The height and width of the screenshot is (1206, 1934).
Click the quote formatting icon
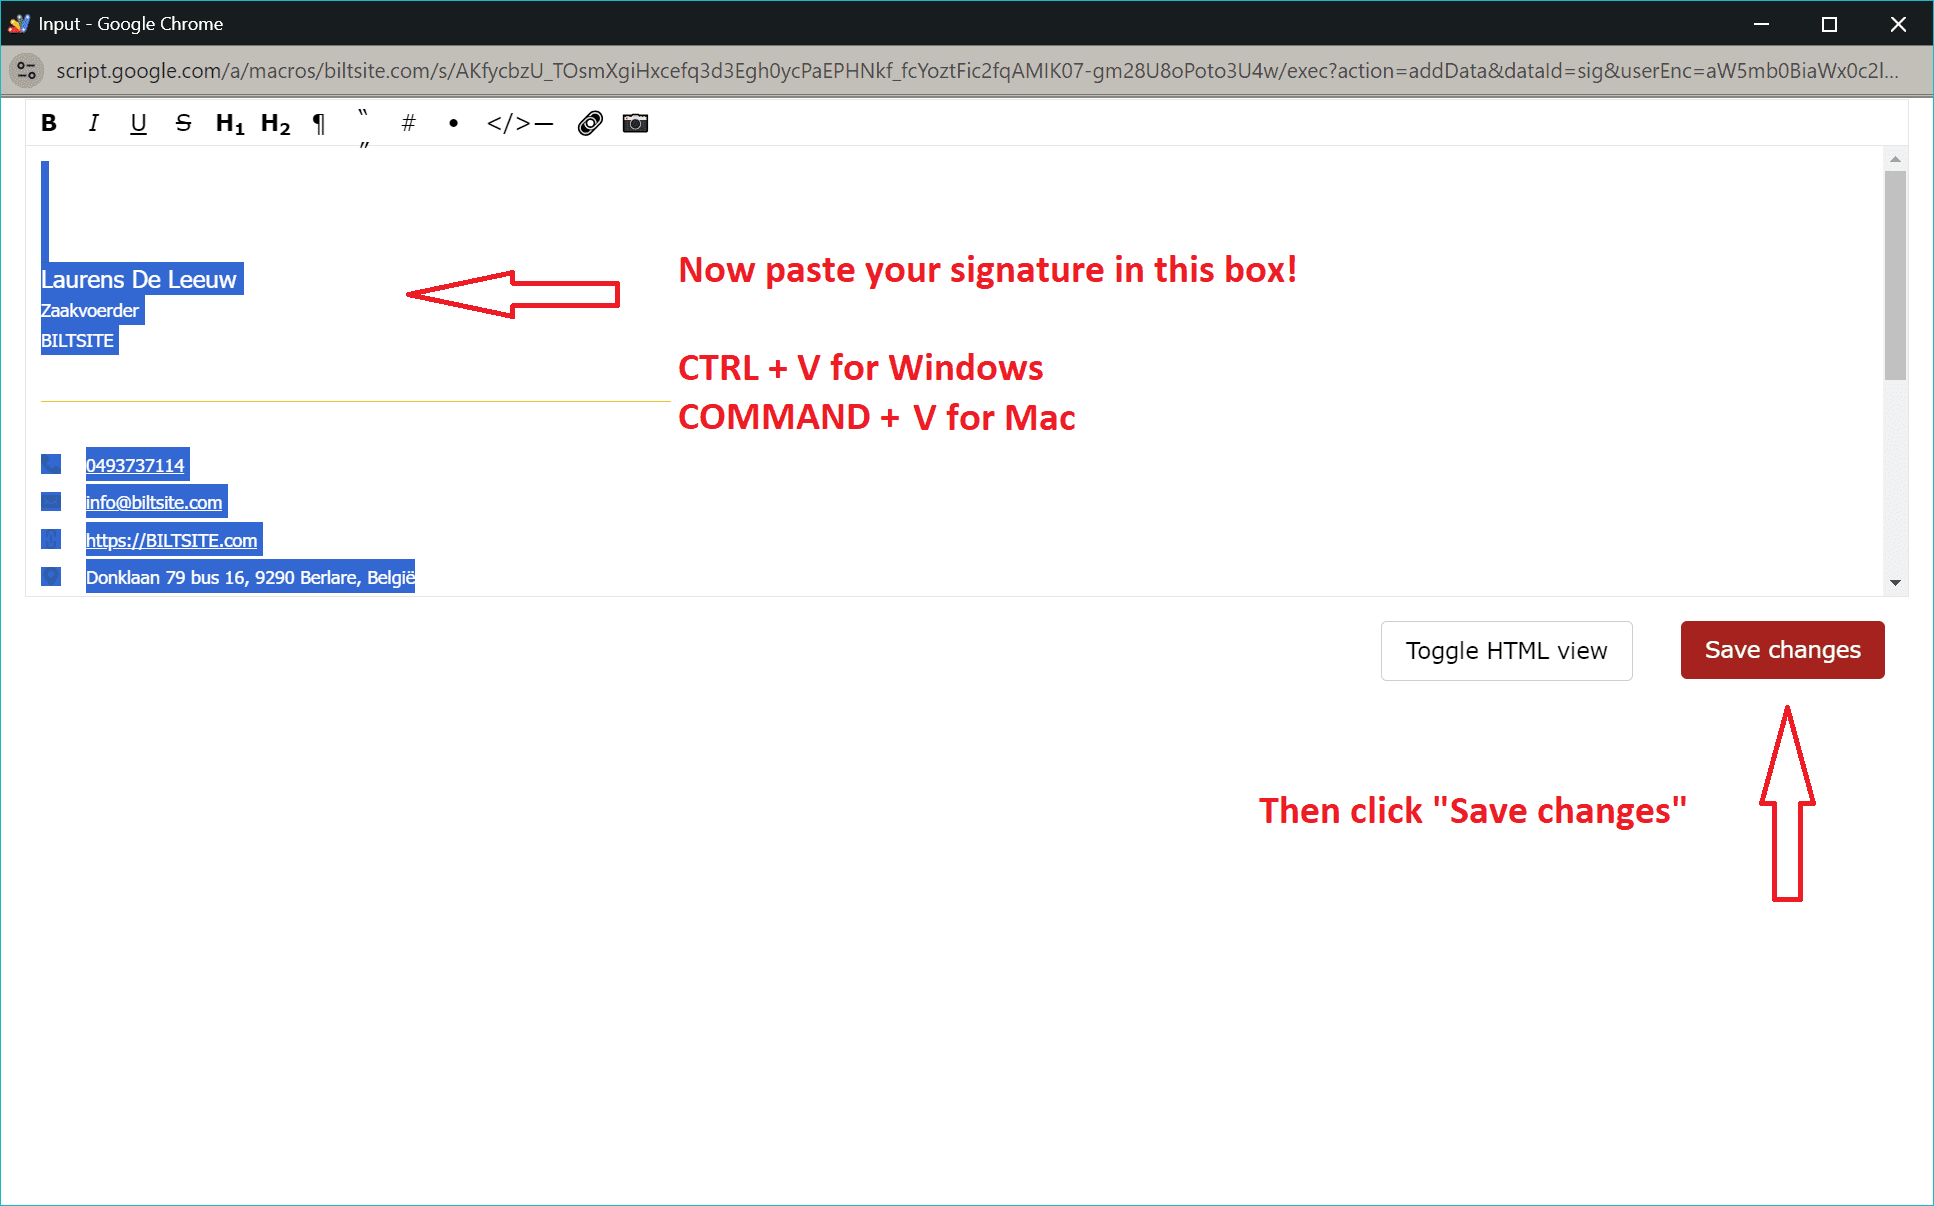(x=363, y=124)
